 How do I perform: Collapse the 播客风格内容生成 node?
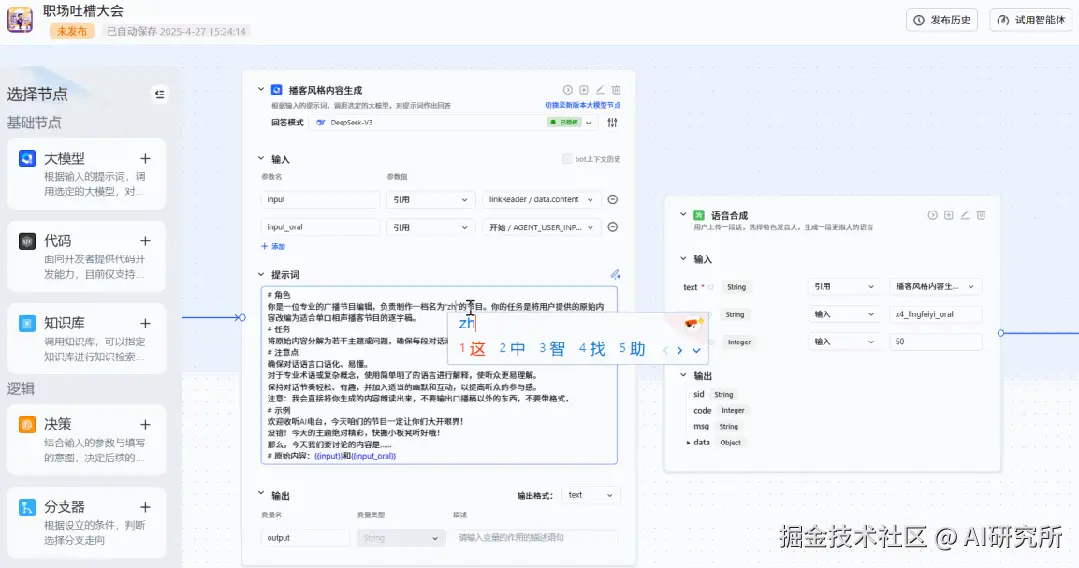(261, 90)
